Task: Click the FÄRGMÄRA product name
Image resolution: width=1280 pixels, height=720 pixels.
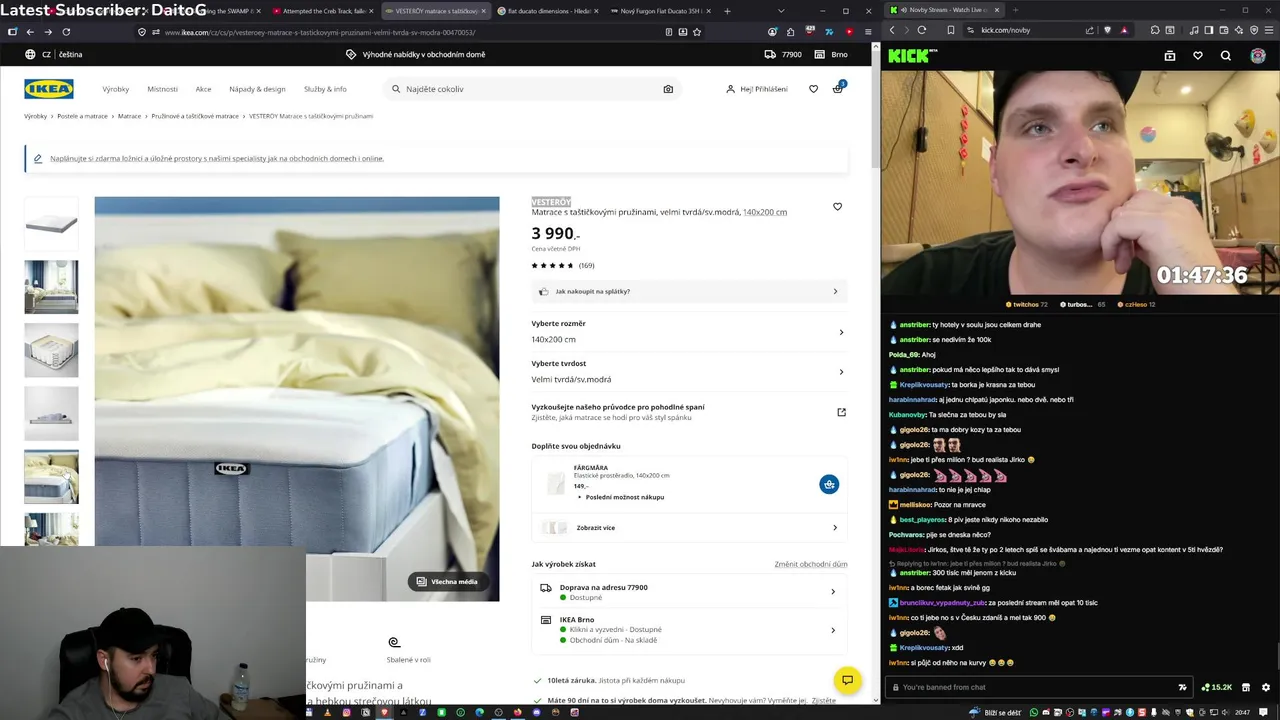Action: coord(591,467)
